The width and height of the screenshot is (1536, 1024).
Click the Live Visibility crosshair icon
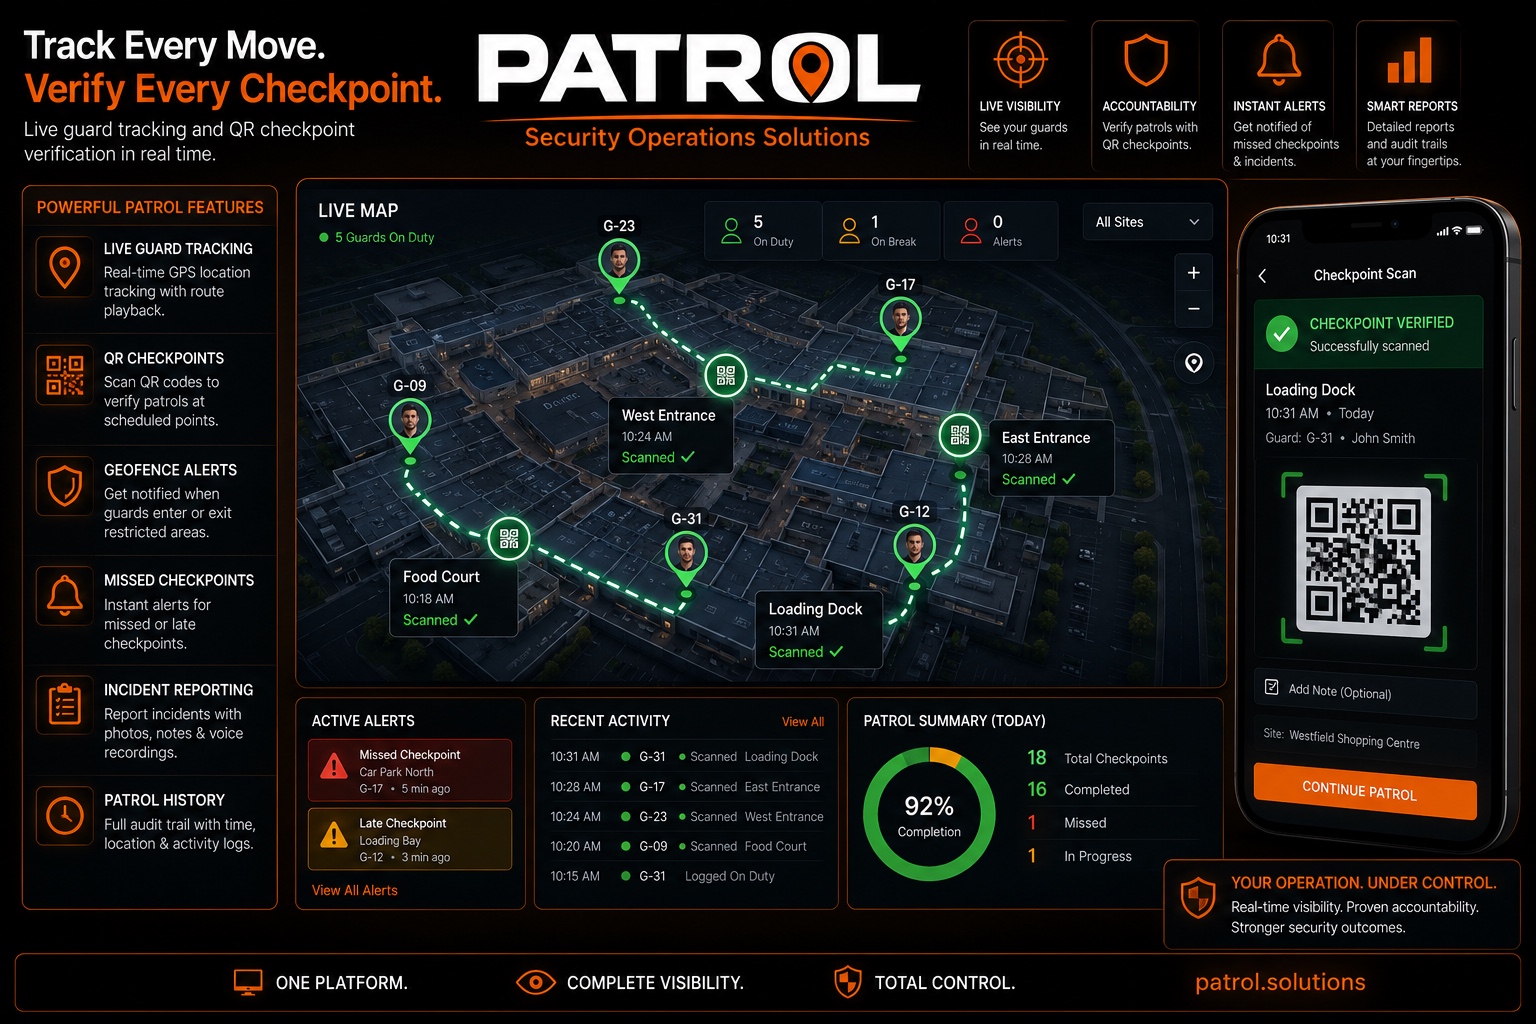(x=1020, y=60)
